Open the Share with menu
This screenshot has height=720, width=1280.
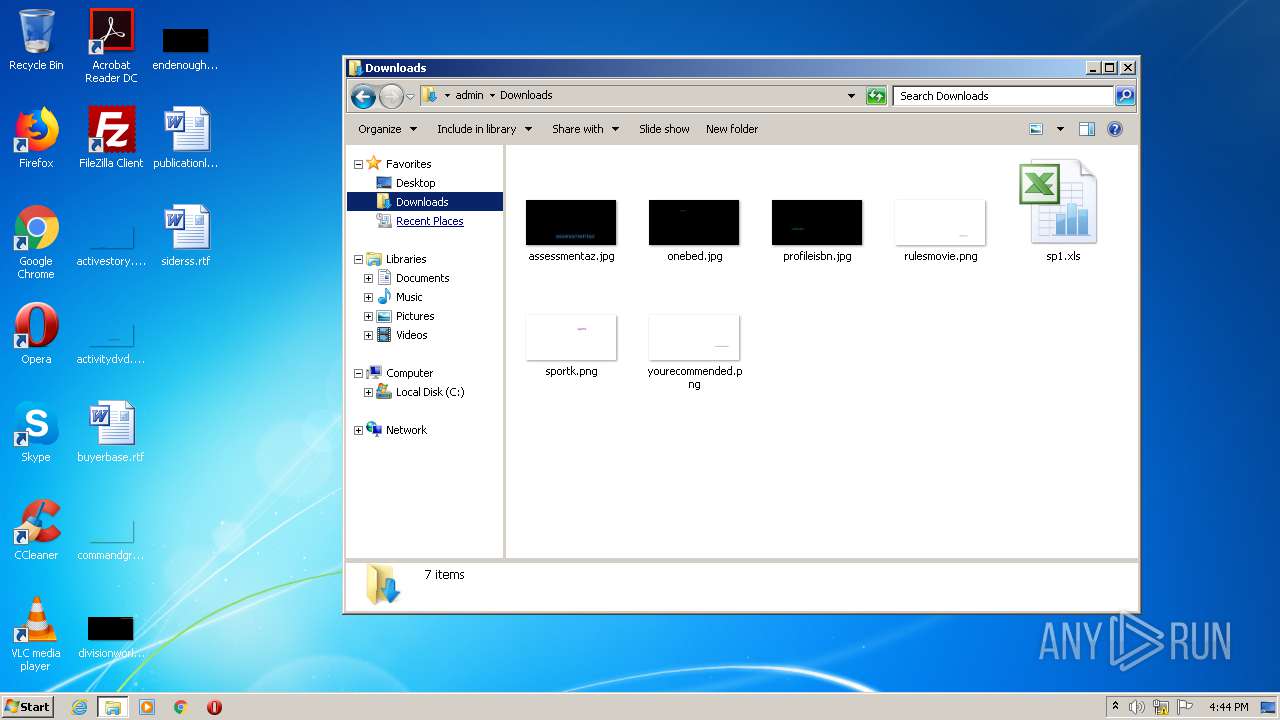click(586, 129)
